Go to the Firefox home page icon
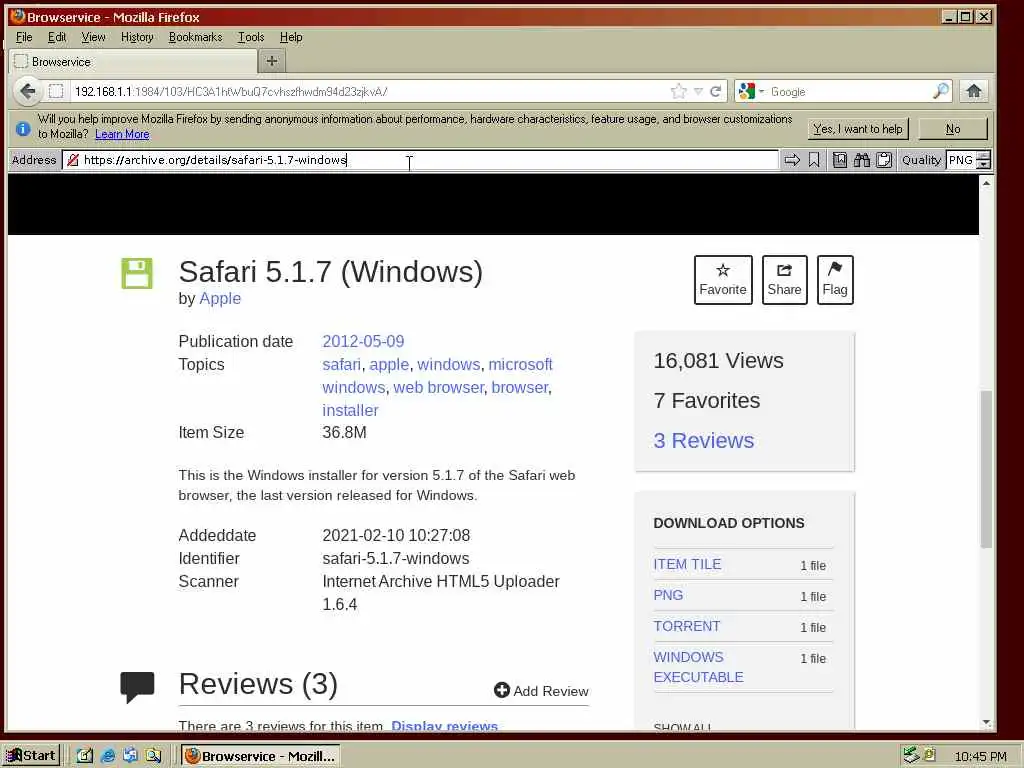Image resolution: width=1024 pixels, height=768 pixels. 974,91
